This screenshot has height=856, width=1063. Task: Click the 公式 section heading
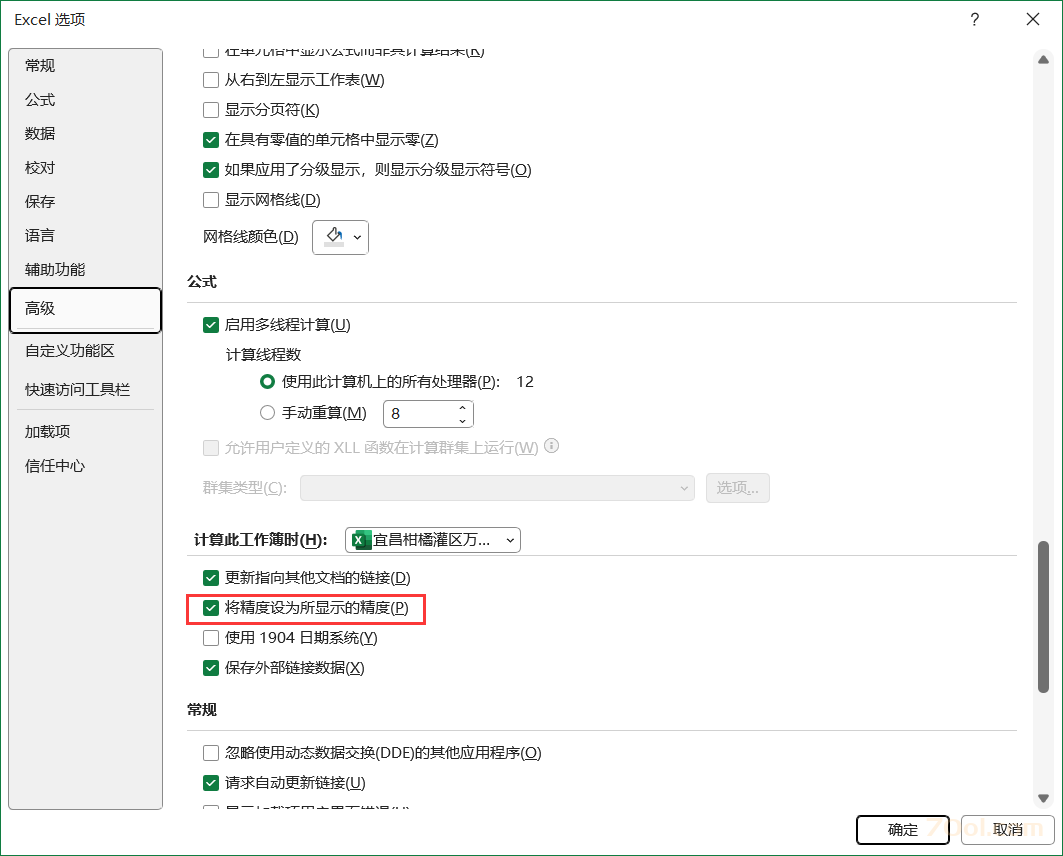tap(202, 282)
